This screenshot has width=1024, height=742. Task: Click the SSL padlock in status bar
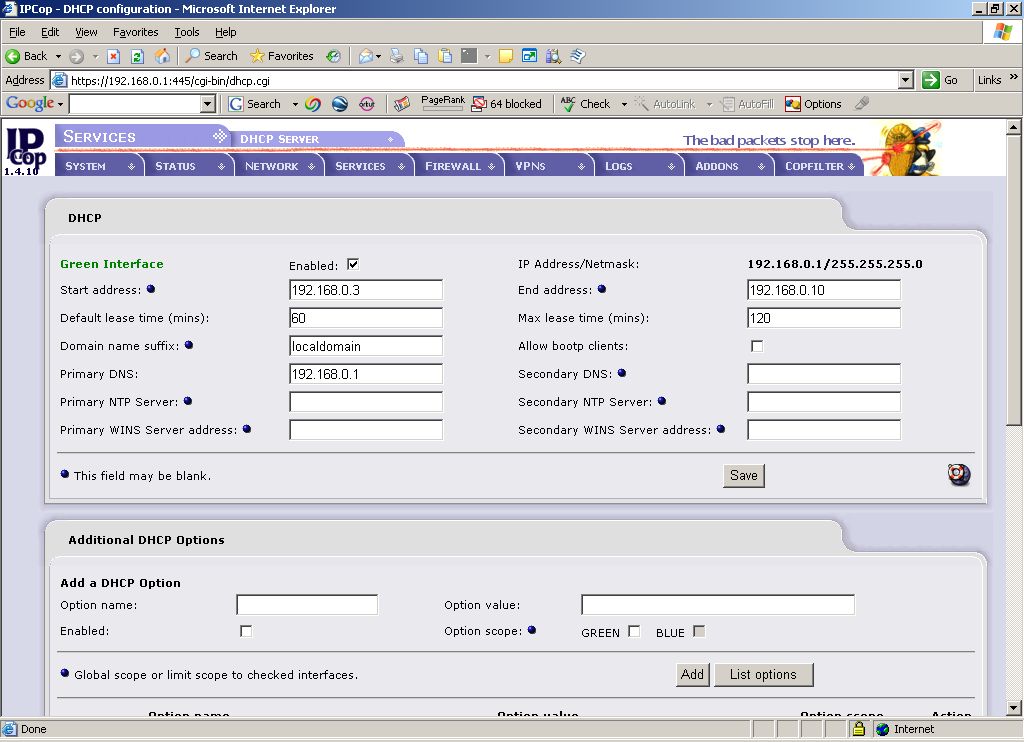pos(859,729)
